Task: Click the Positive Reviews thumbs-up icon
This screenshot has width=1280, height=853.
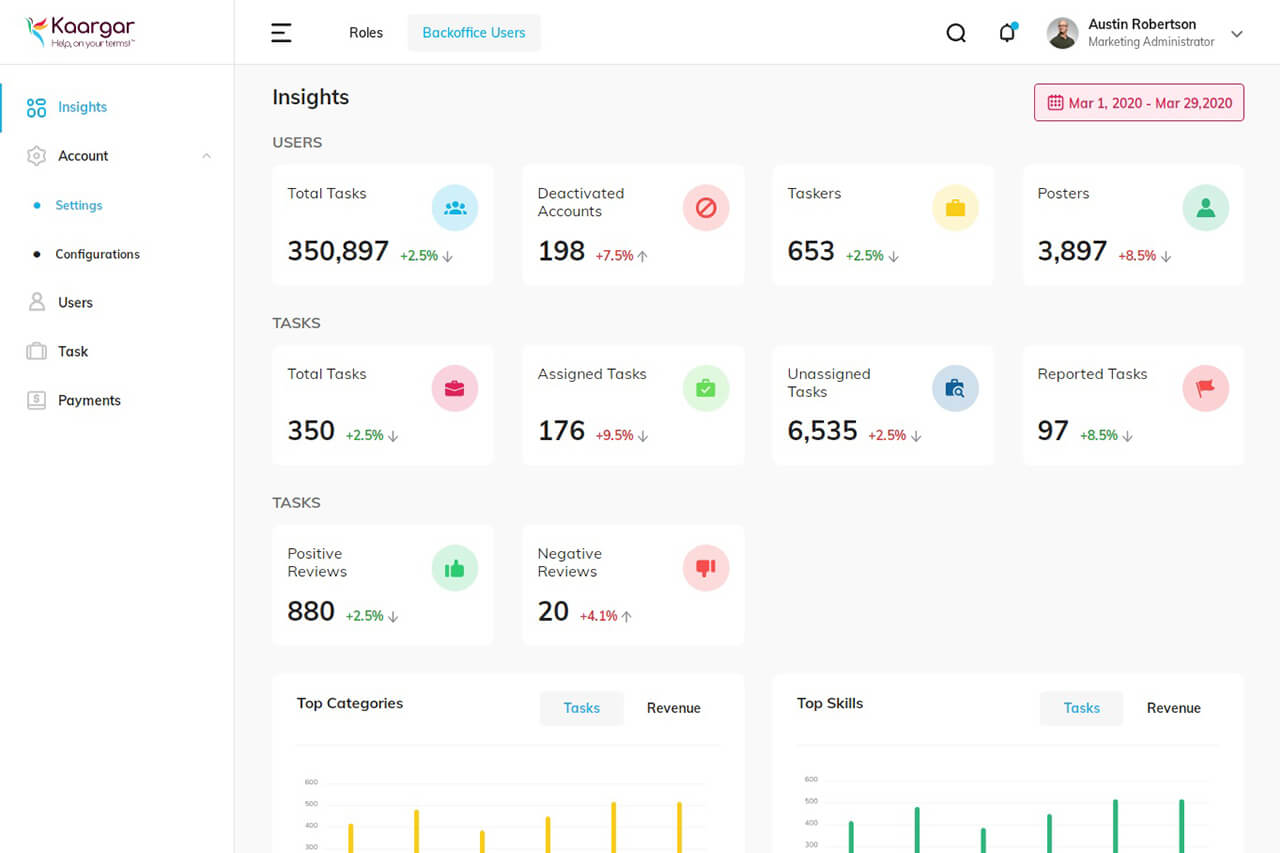Action: click(455, 568)
